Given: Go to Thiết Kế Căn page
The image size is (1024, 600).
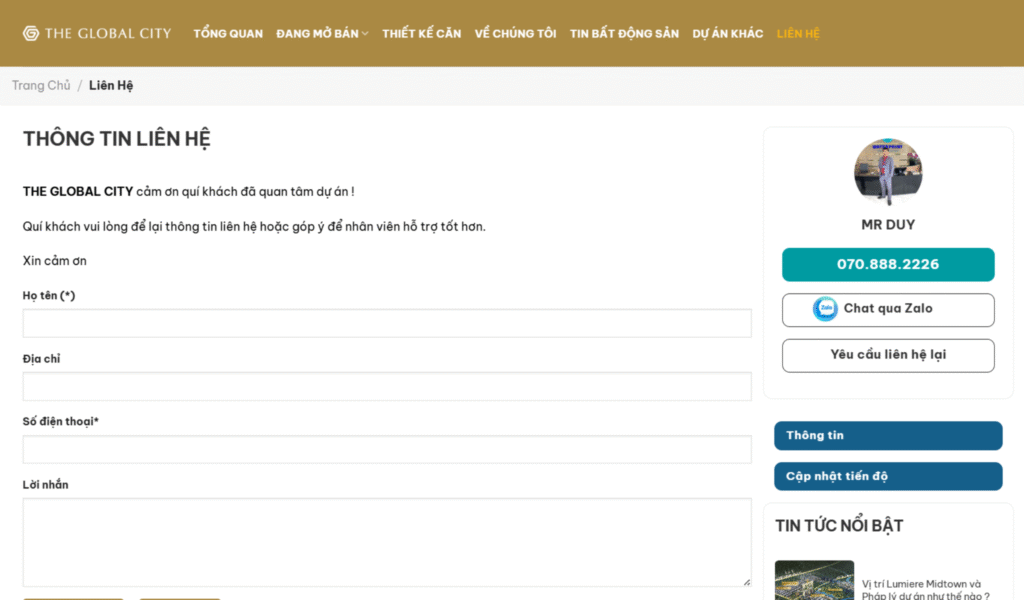Looking at the screenshot, I should (x=421, y=34).
